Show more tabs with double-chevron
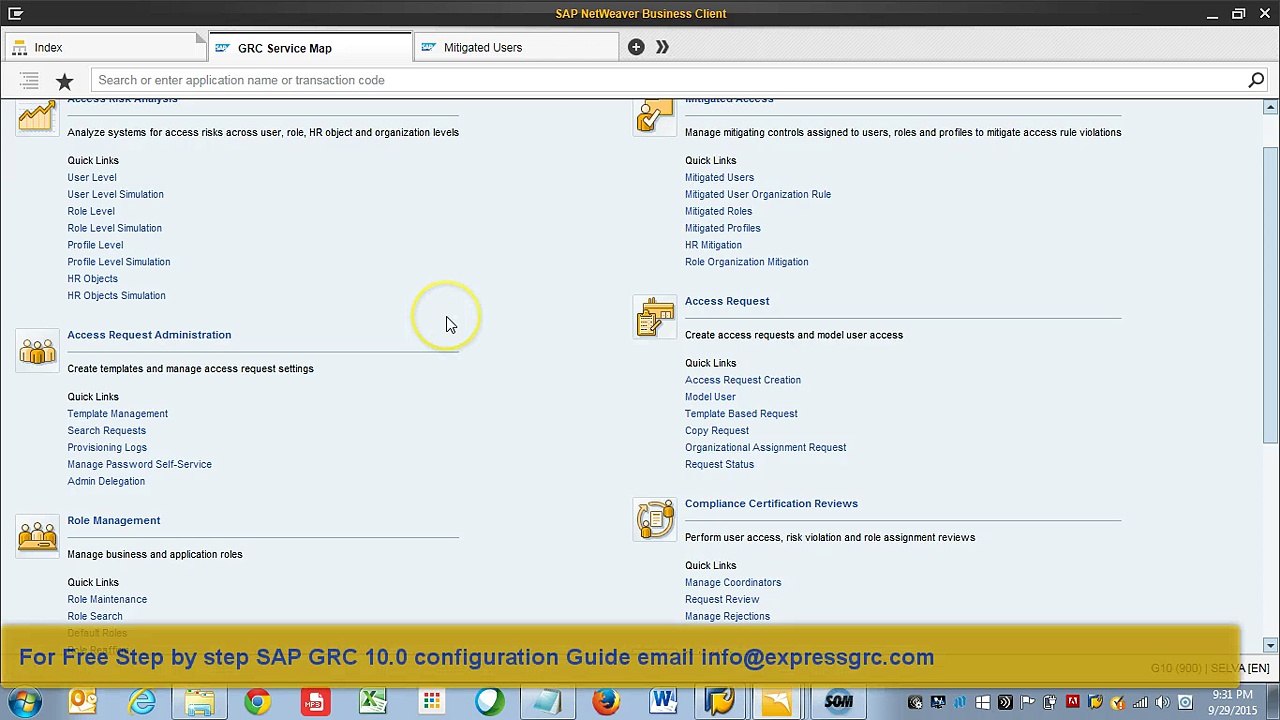 click(x=662, y=47)
